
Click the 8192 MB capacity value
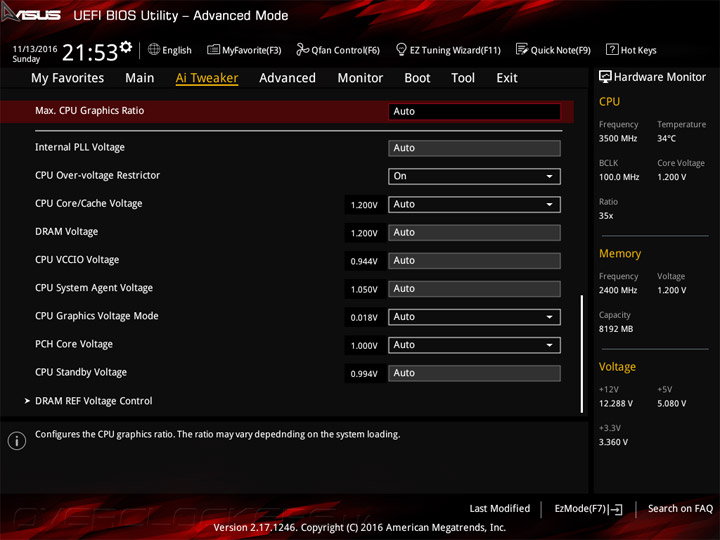616,329
